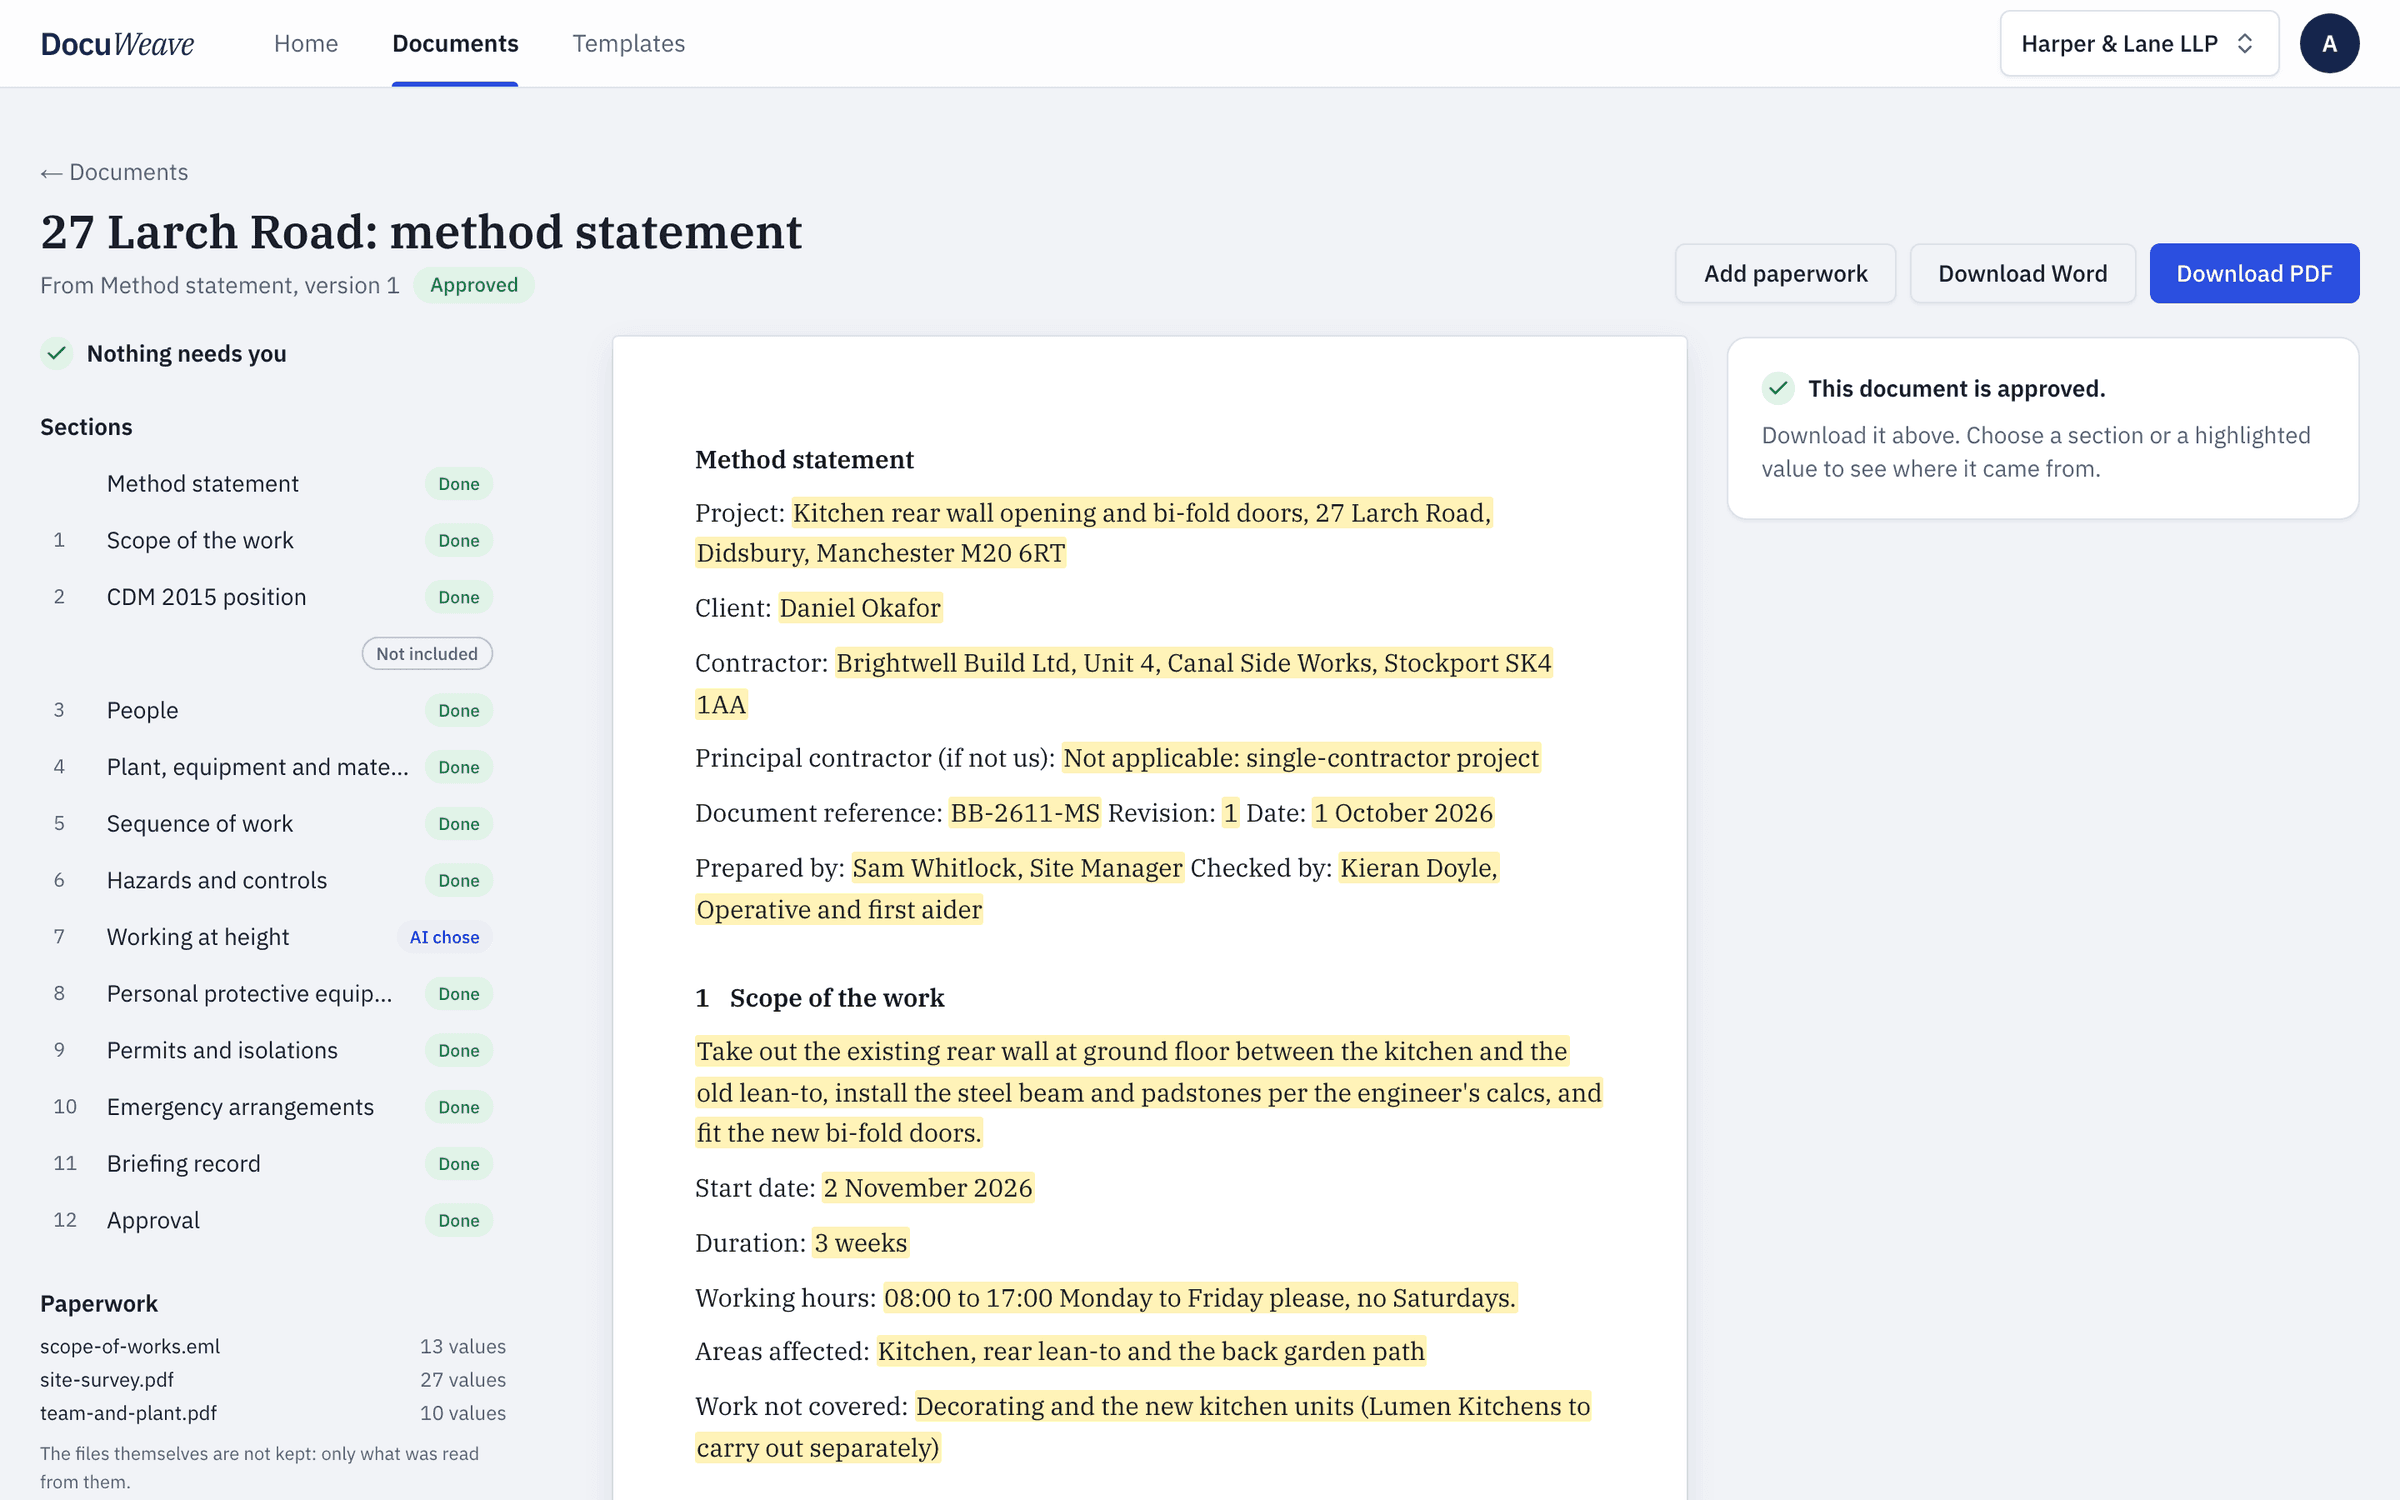This screenshot has width=2400, height=1500.
Task: Open the user avatar A menu
Action: 2329,43
